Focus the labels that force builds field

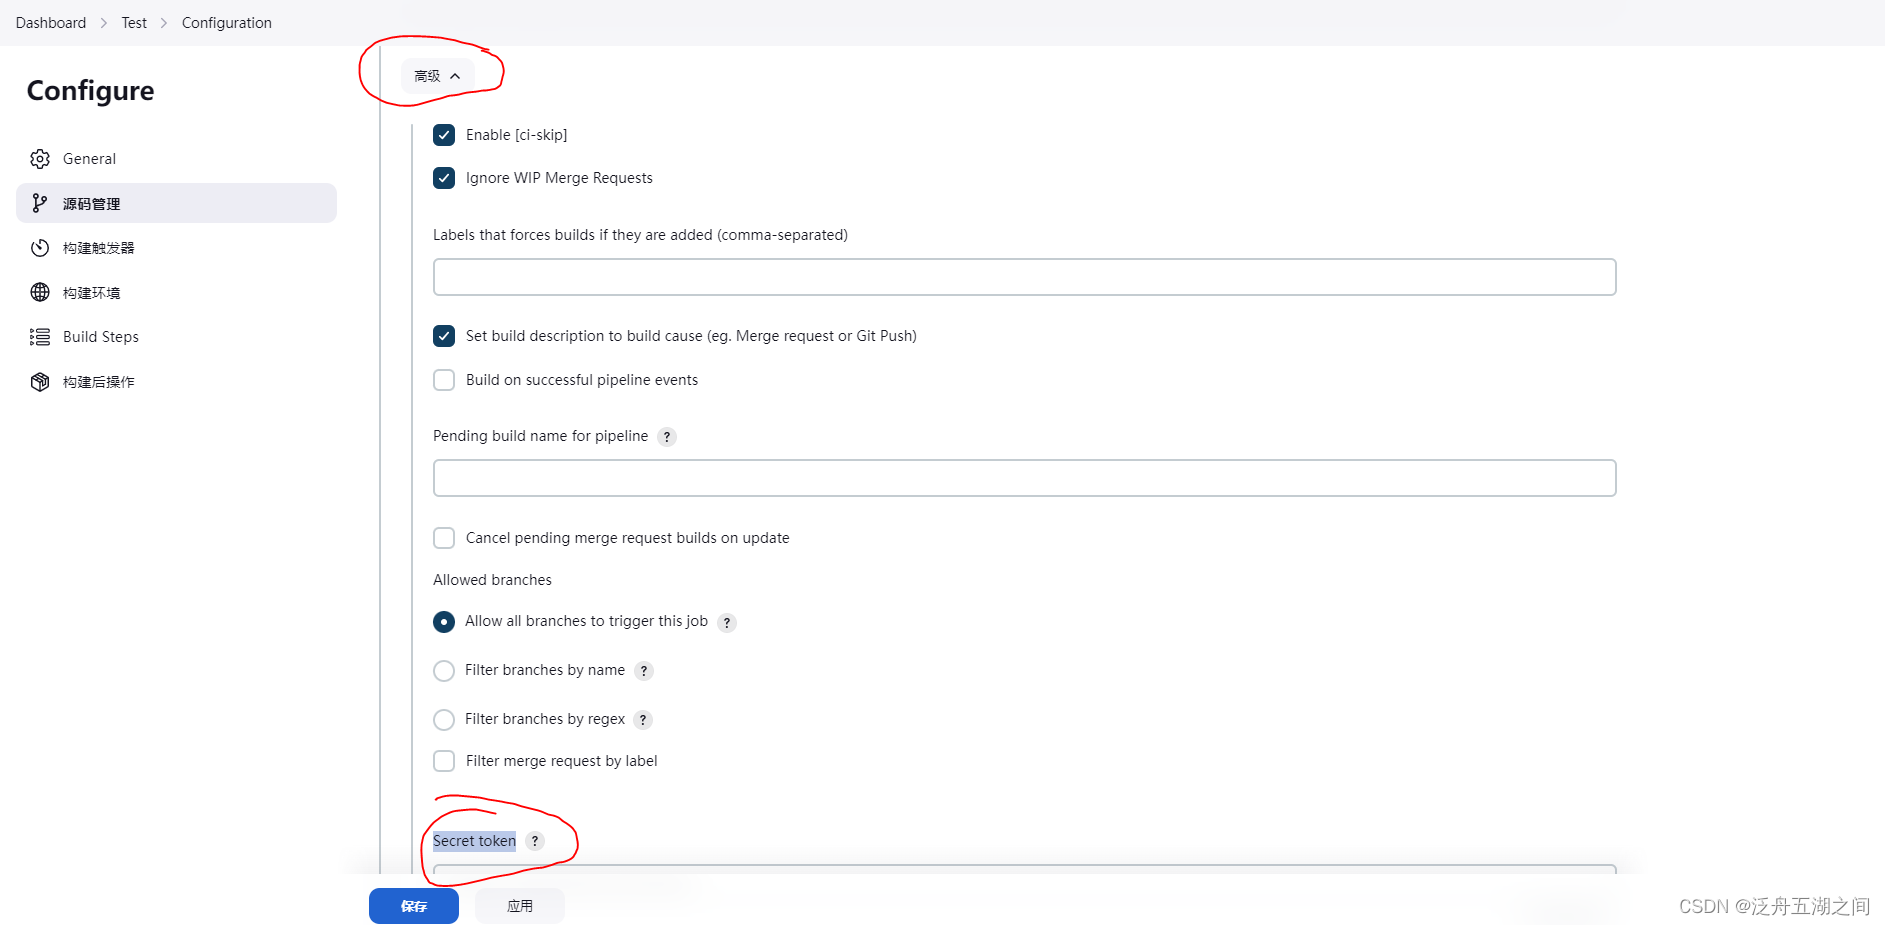pos(1024,277)
